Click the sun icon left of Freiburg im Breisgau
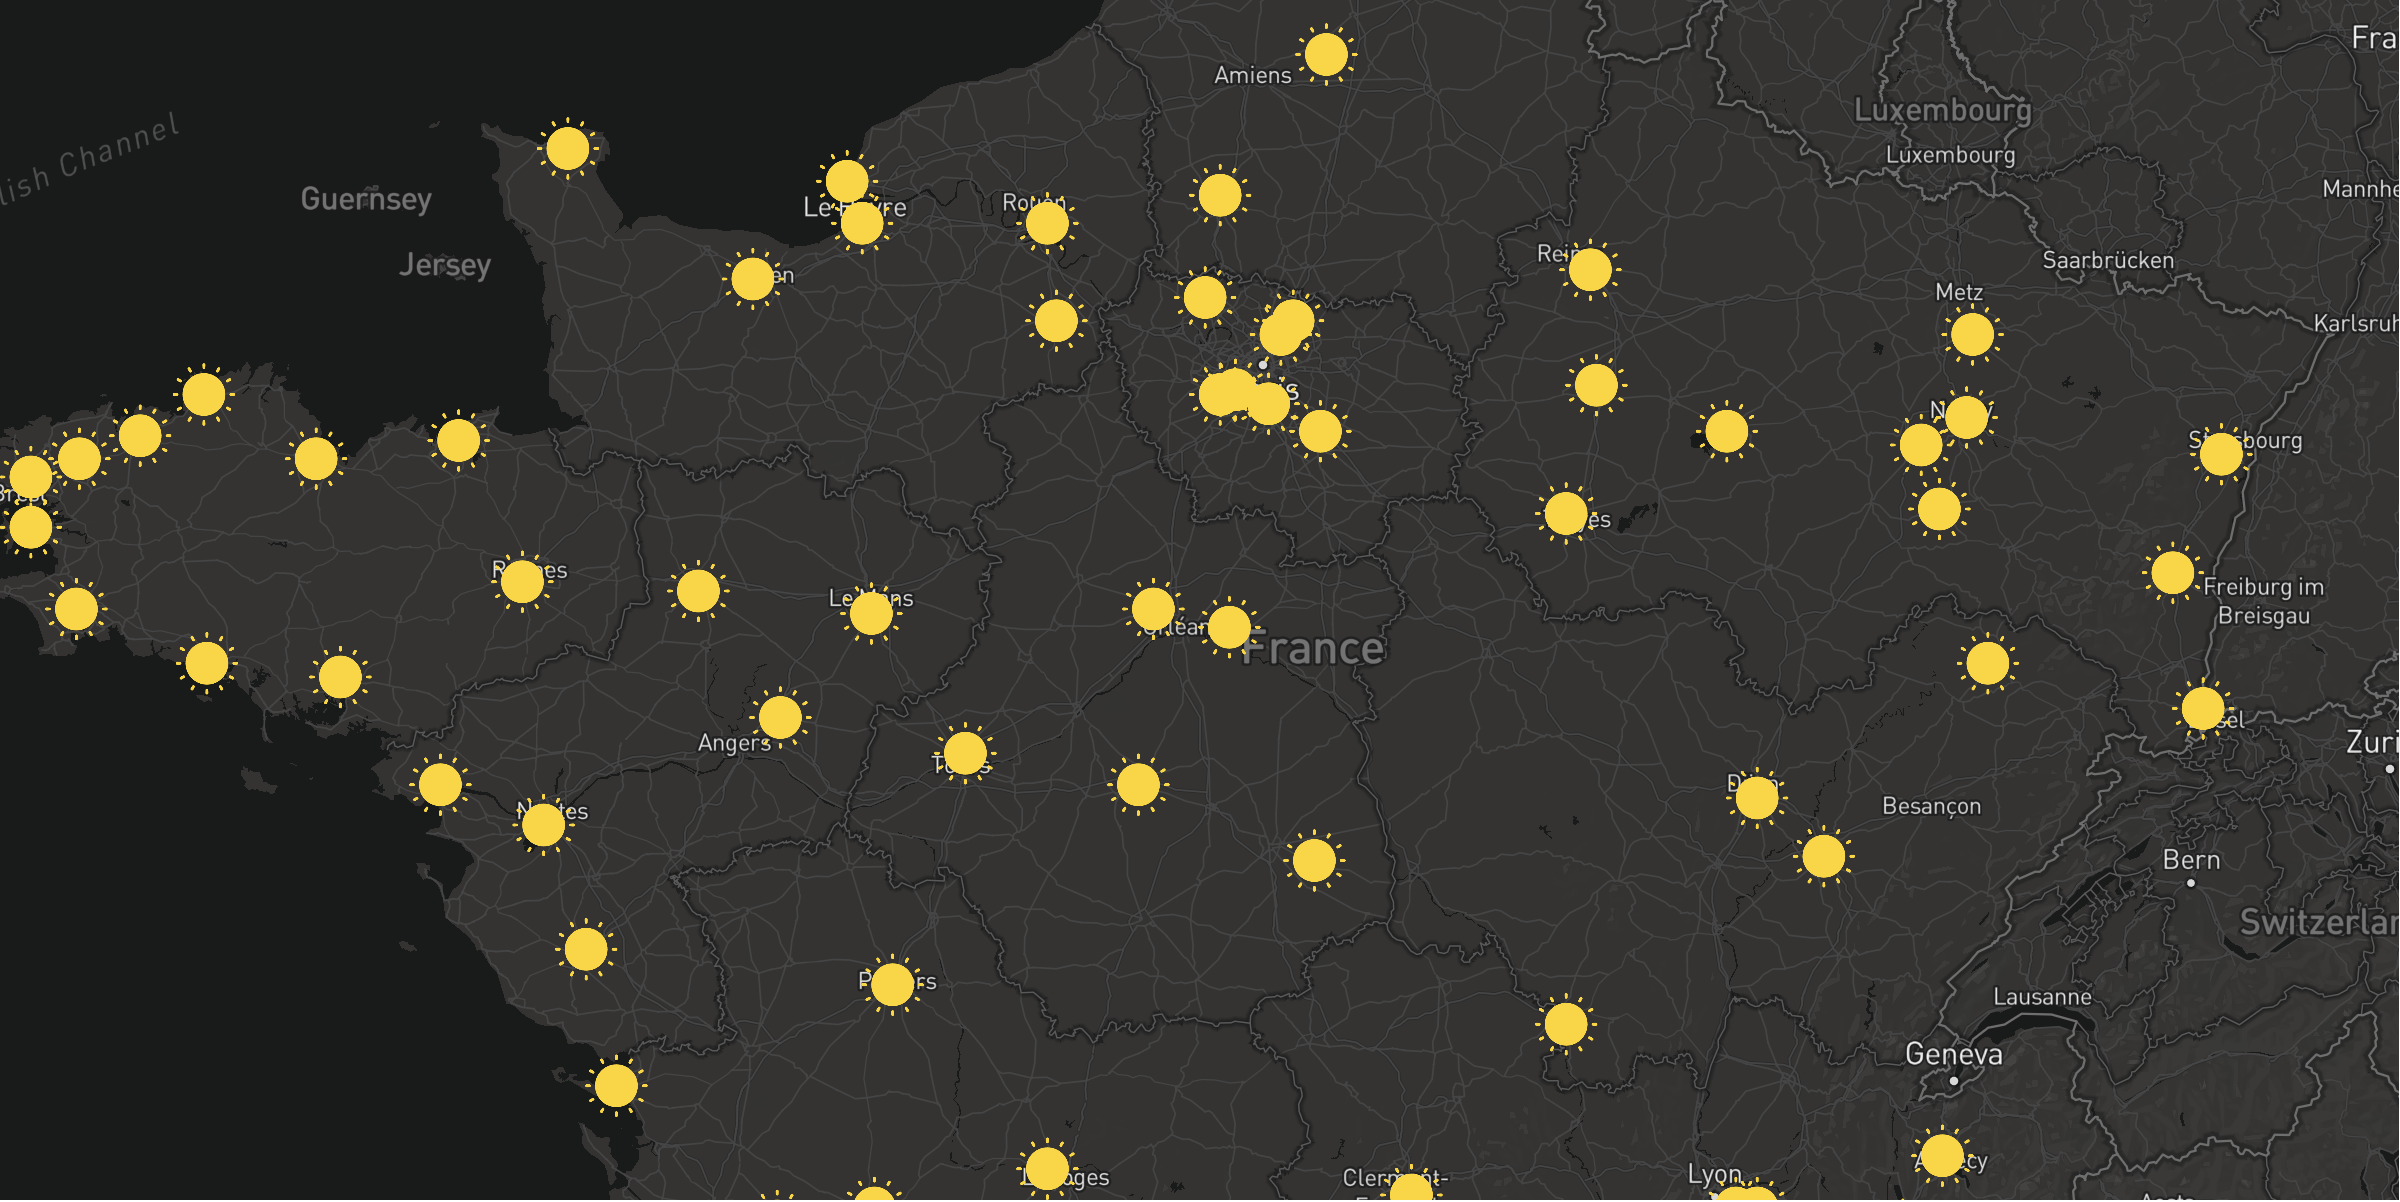 [2171, 573]
